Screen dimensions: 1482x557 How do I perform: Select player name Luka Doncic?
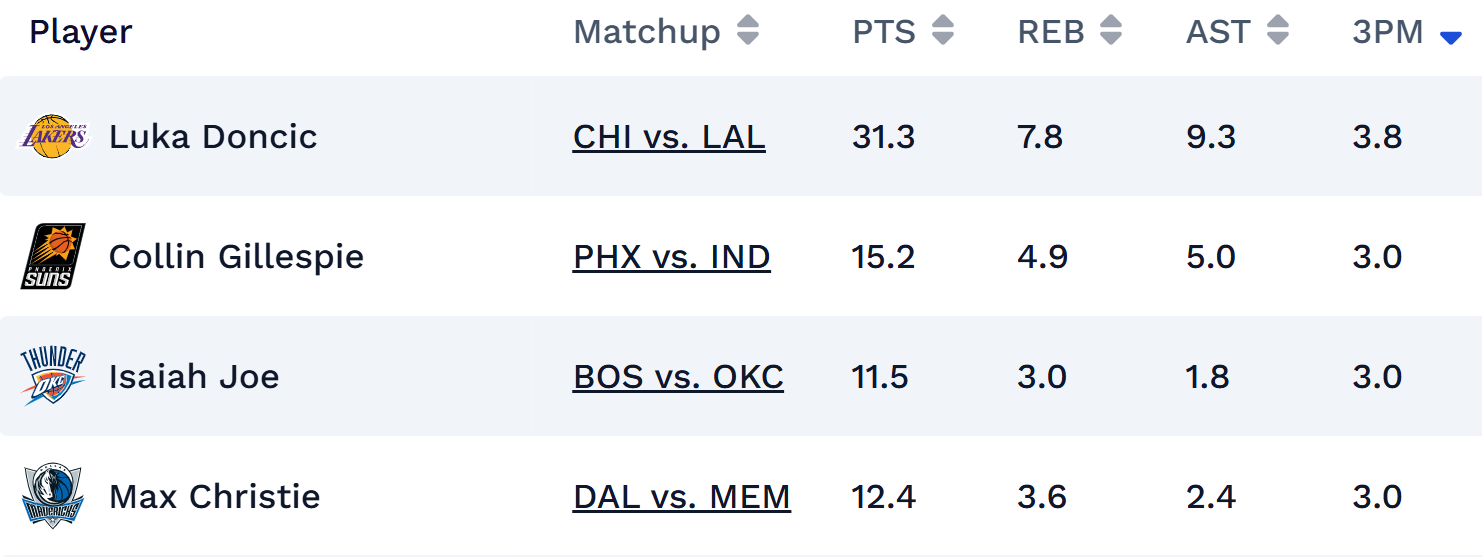(x=213, y=136)
